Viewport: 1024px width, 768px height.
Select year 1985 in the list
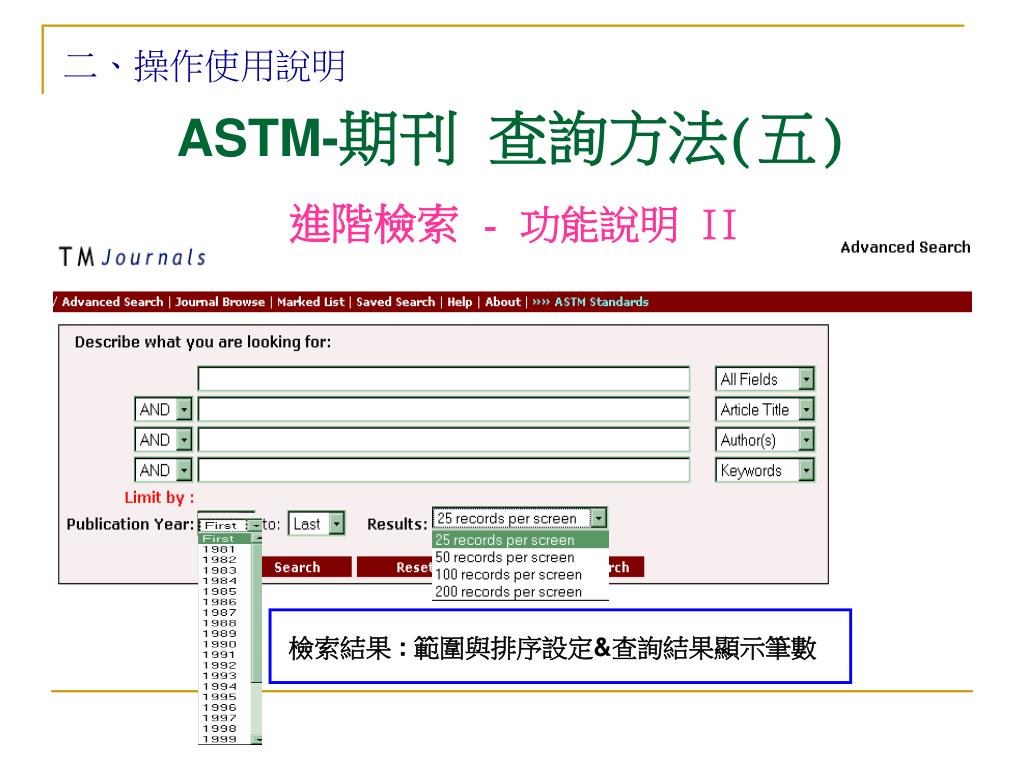point(225,592)
